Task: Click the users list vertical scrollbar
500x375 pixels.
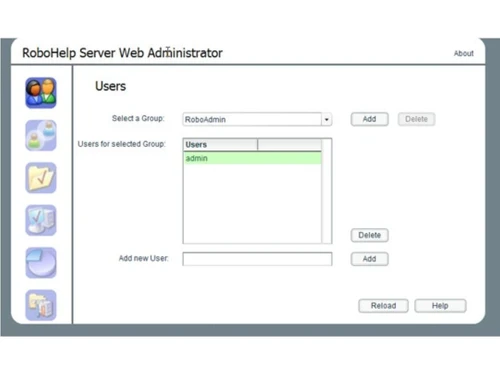Action: (x=327, y=191)
